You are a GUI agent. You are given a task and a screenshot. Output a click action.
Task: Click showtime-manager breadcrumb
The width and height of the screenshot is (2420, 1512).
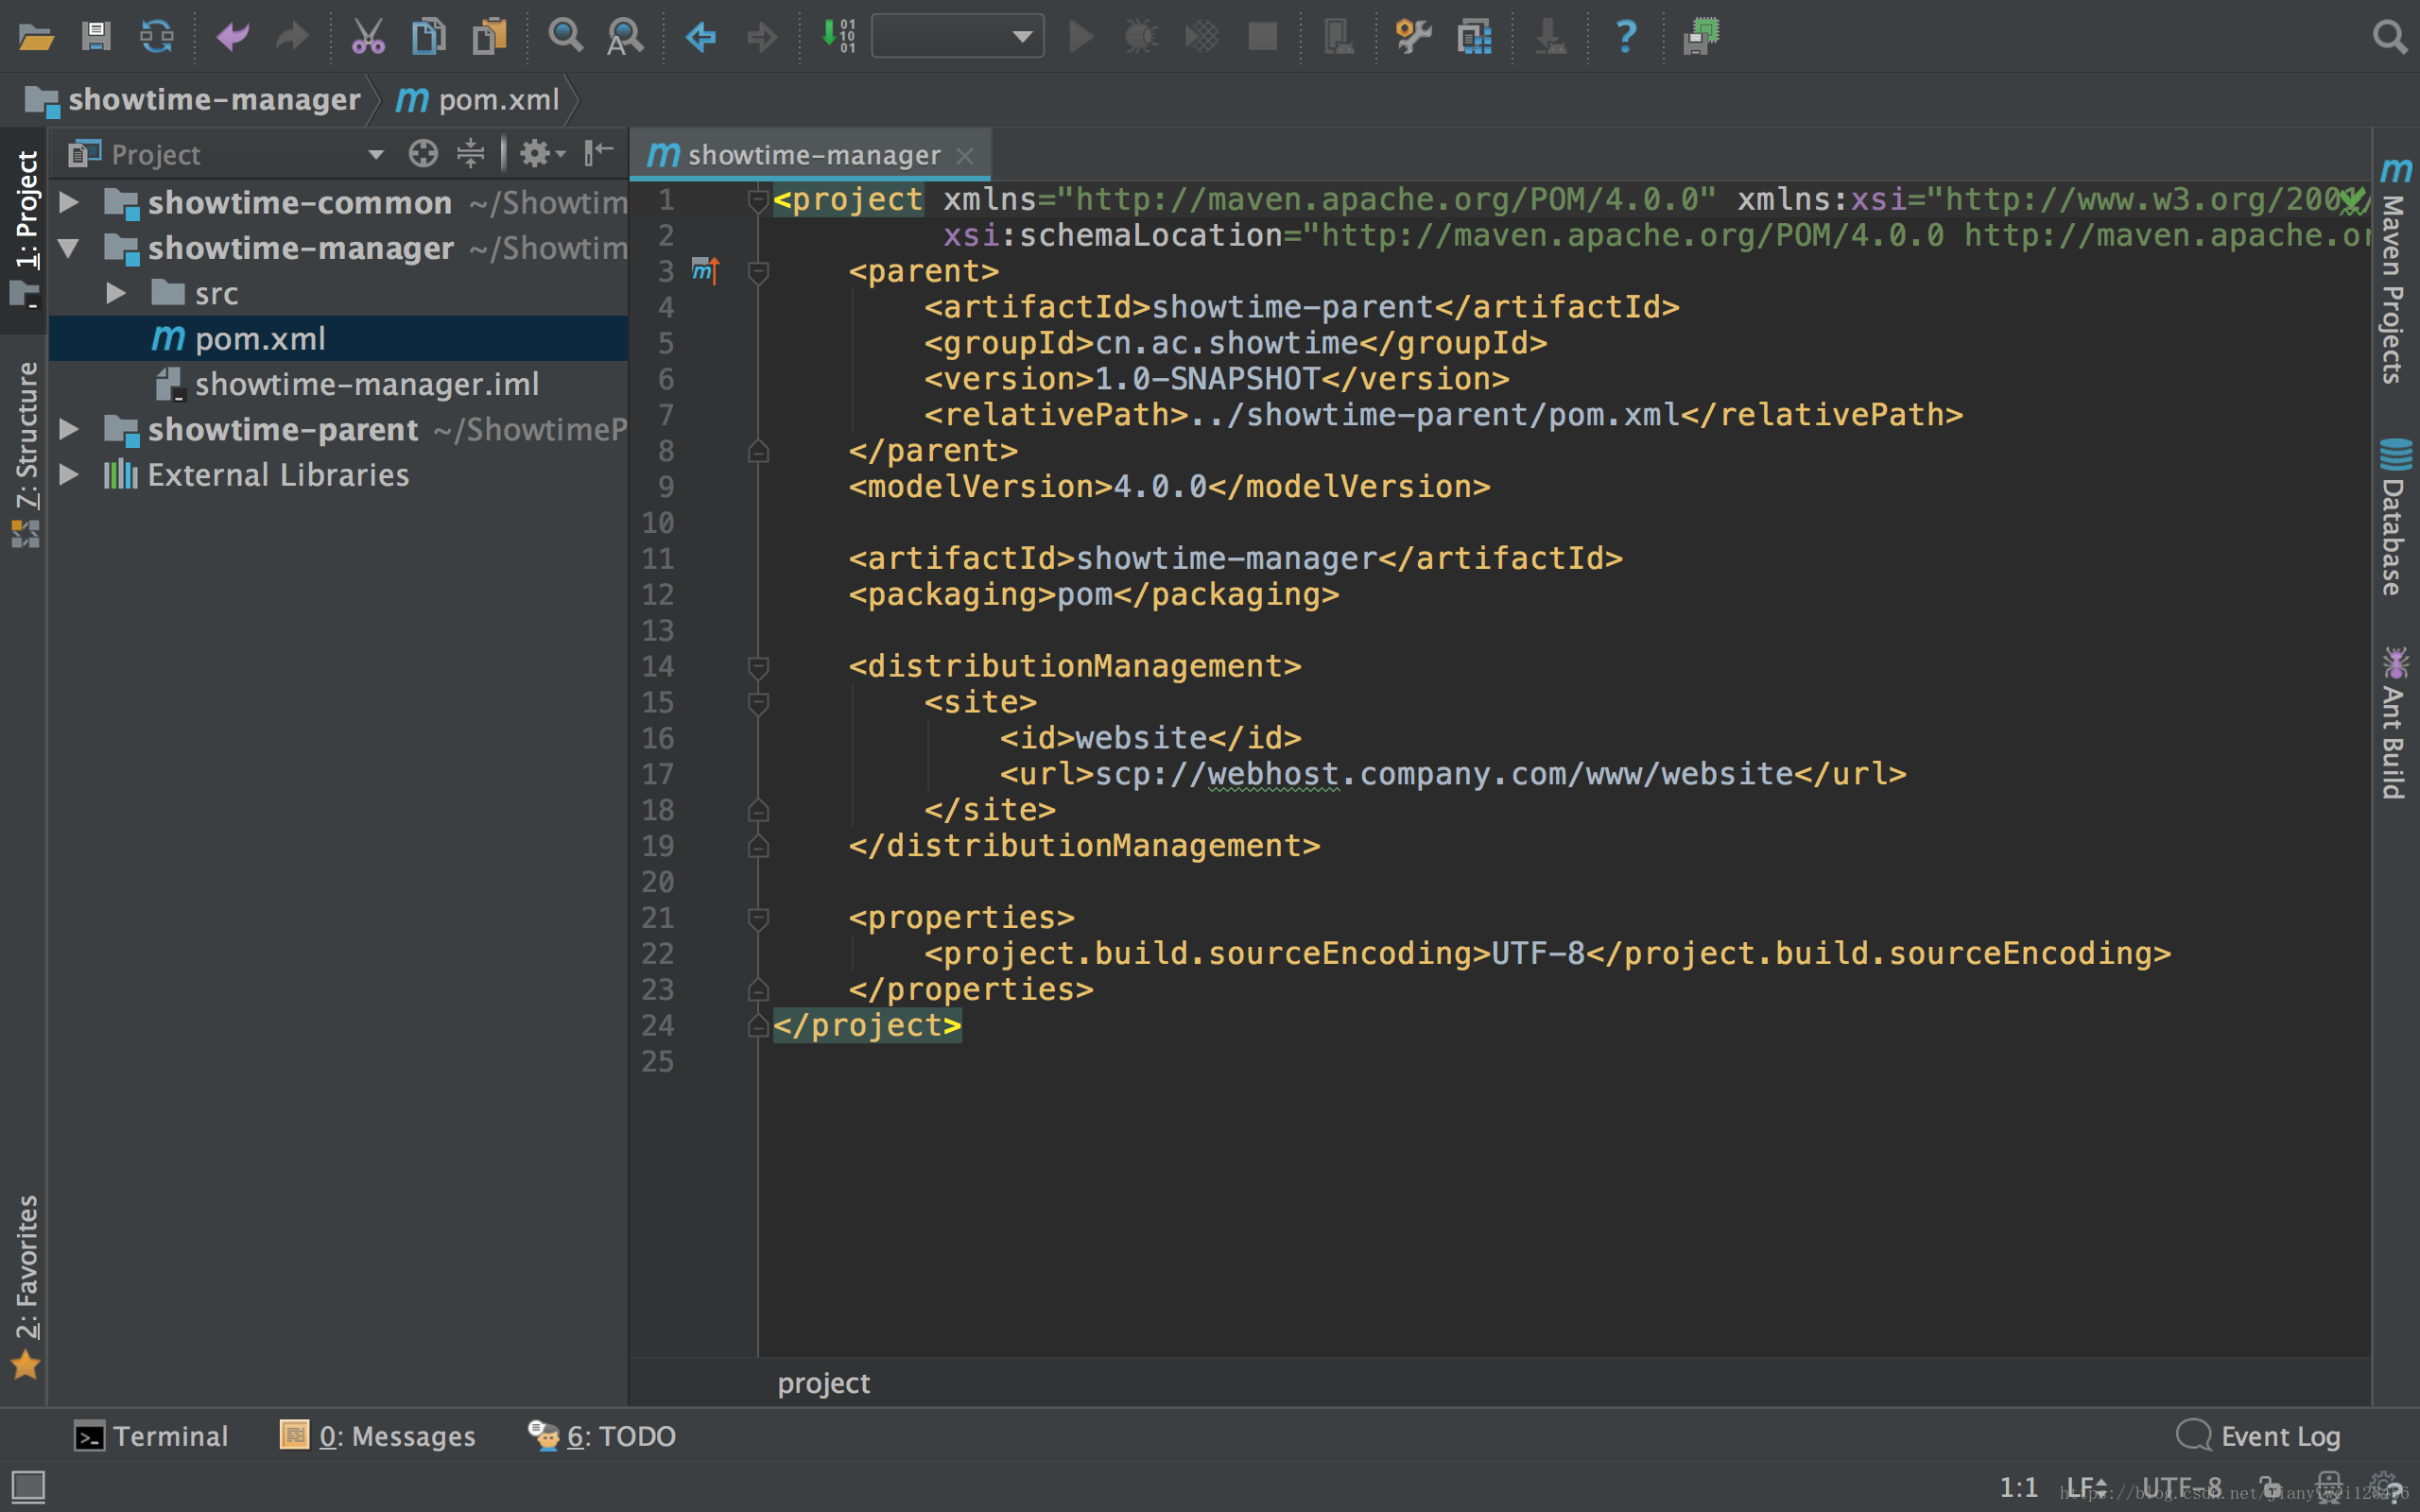[x=192, y=100]
